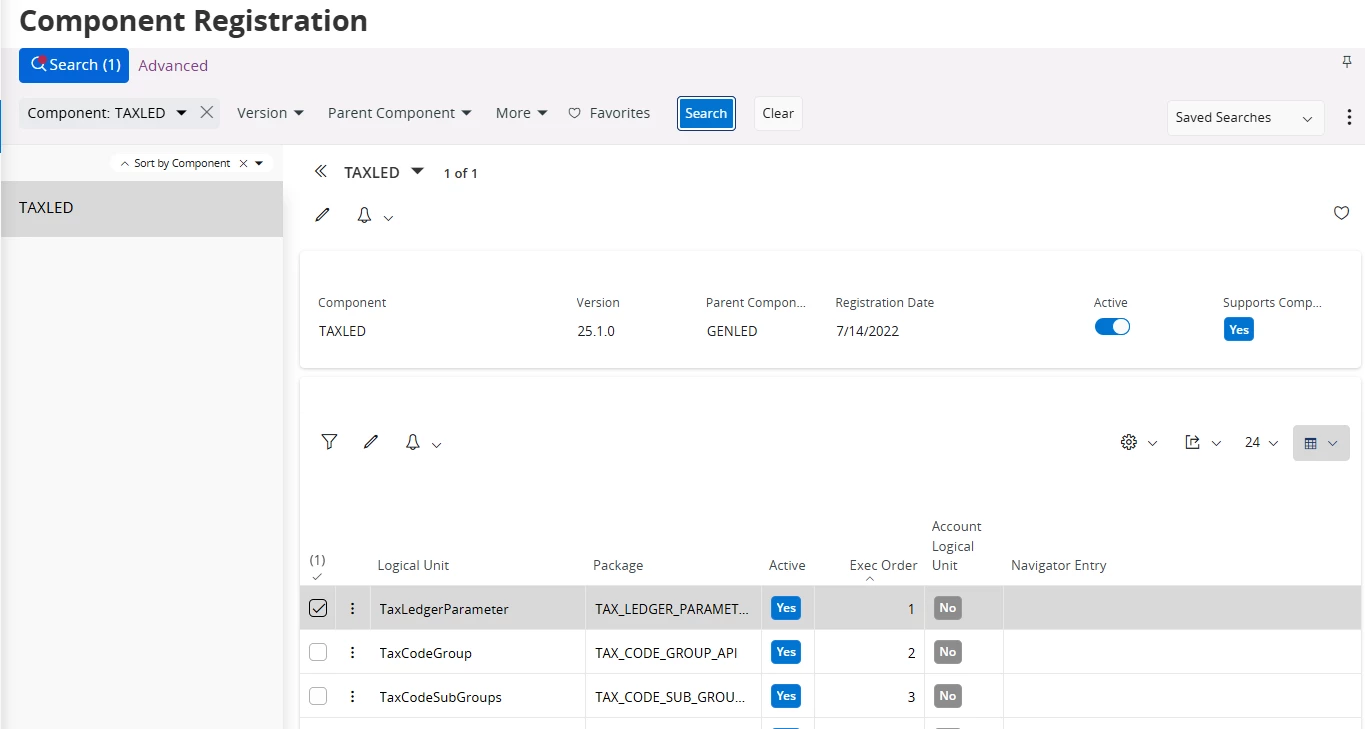Viewport: 1365px width, 729px height.
Task: Click the GENLED parent component value
Action: (732, 331)
